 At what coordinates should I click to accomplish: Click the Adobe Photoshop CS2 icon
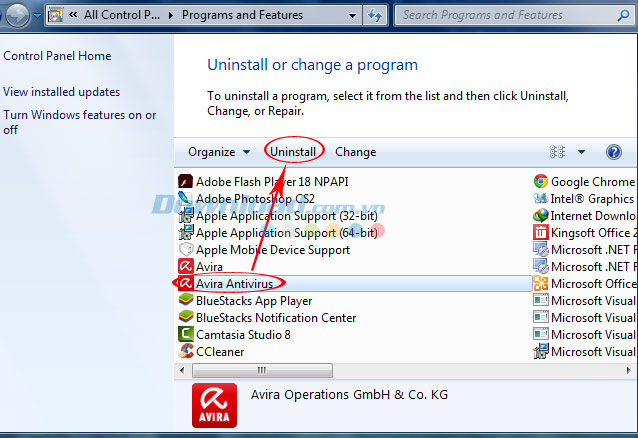(186, 198)
